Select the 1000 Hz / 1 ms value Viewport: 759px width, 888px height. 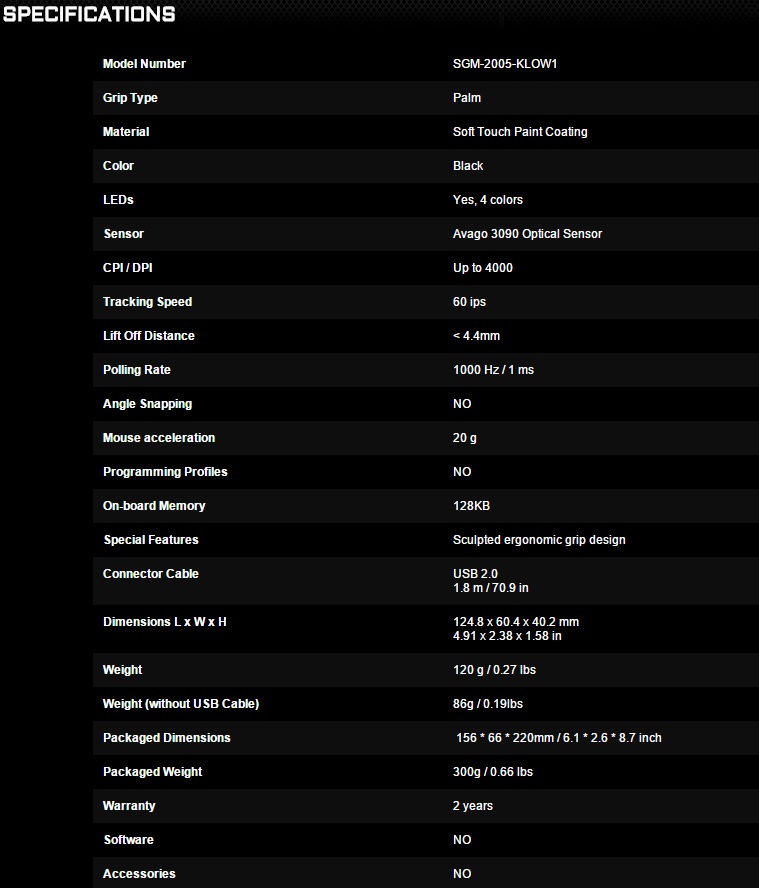click(493, 370)
